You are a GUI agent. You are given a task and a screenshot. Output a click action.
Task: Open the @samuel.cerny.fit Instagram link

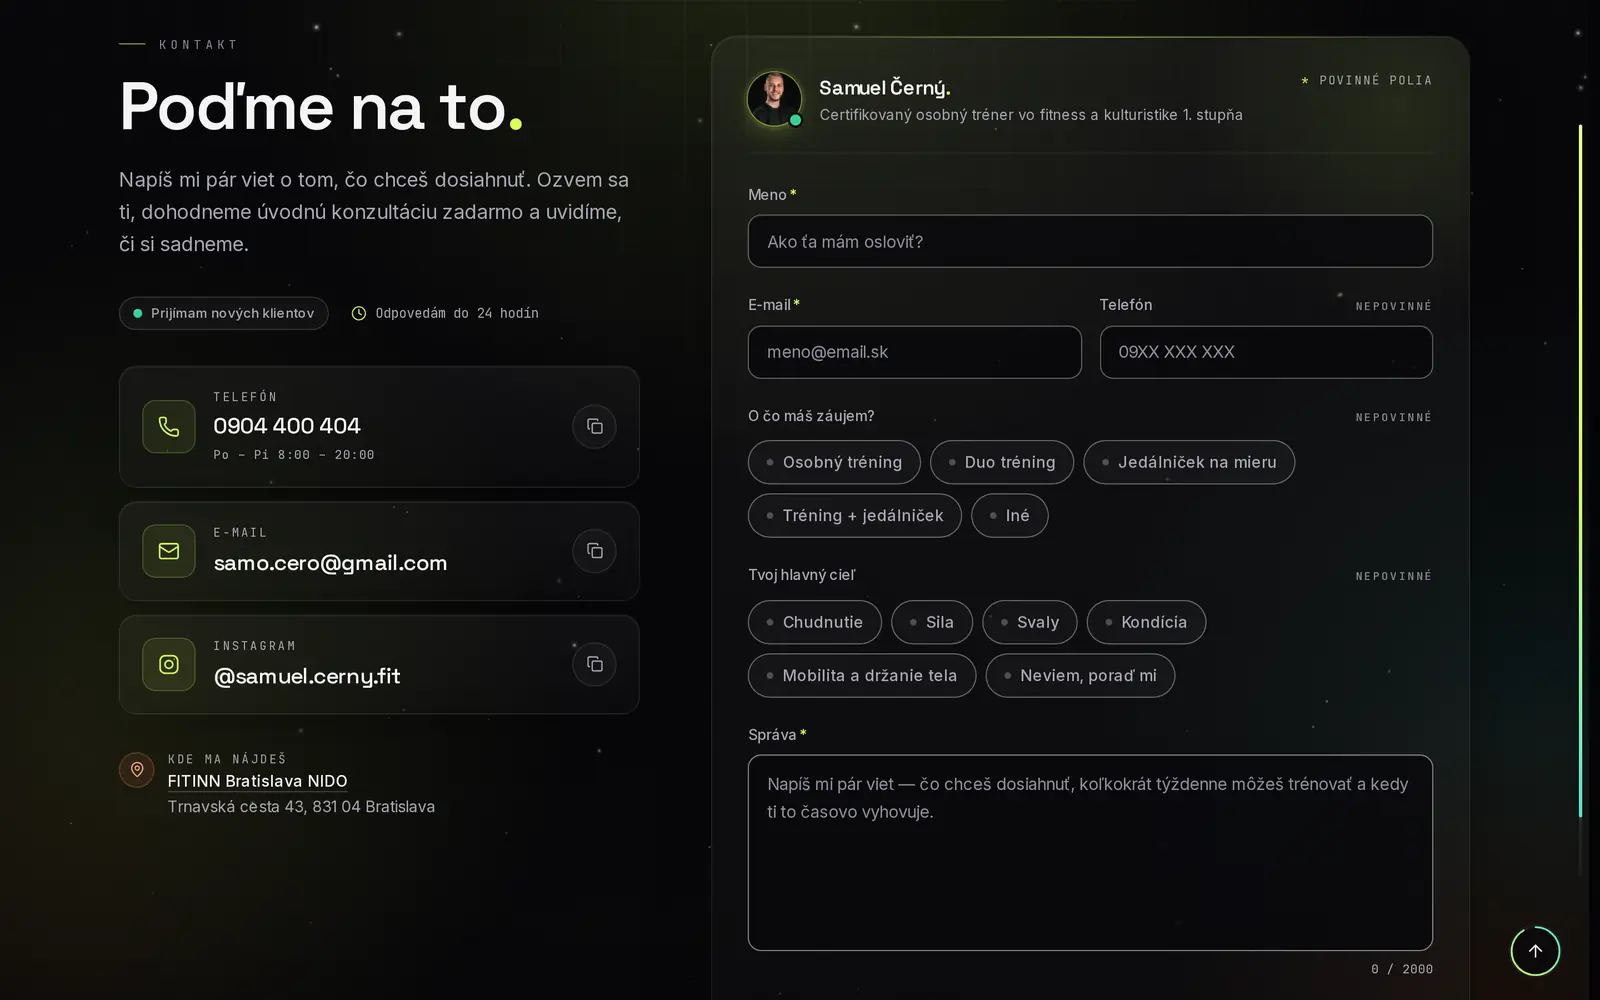click(x=307, y=676)
